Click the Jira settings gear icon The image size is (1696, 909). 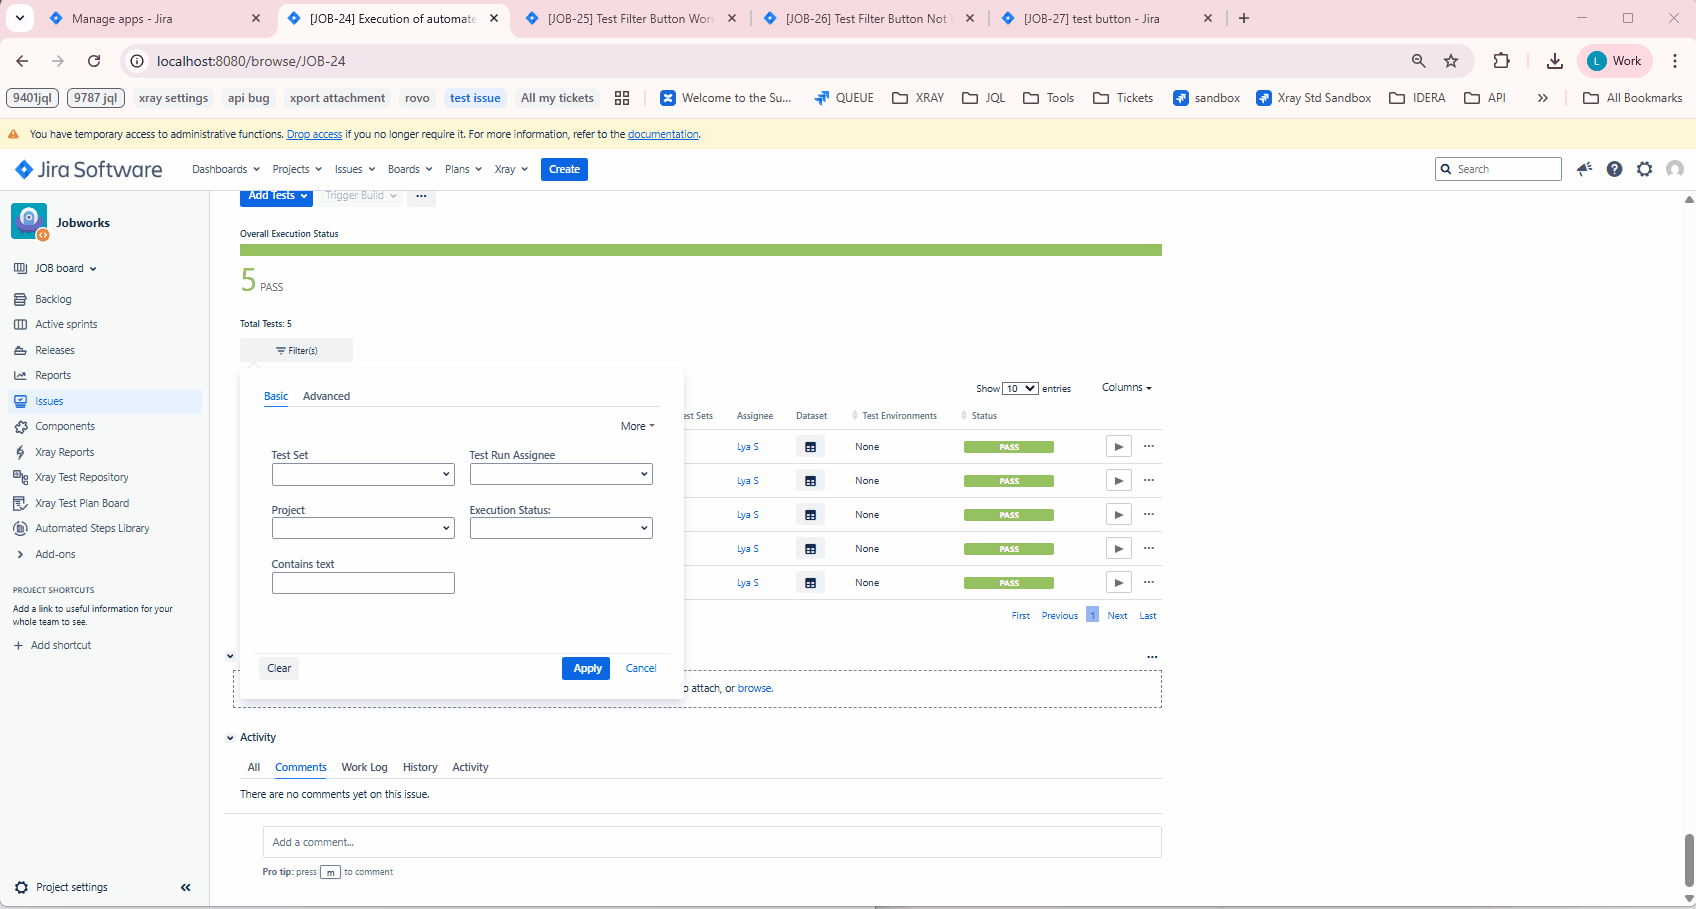[x=1644, y=169]
